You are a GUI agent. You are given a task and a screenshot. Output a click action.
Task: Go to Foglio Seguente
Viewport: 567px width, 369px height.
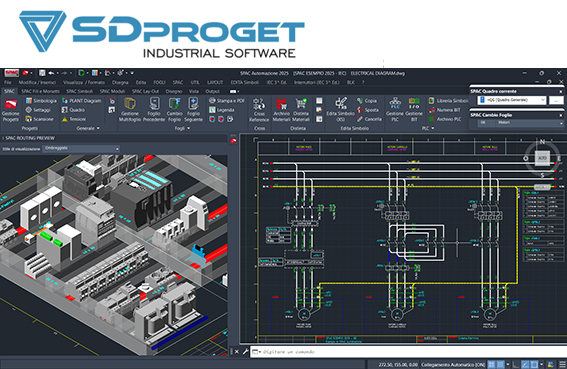(193, 110)
